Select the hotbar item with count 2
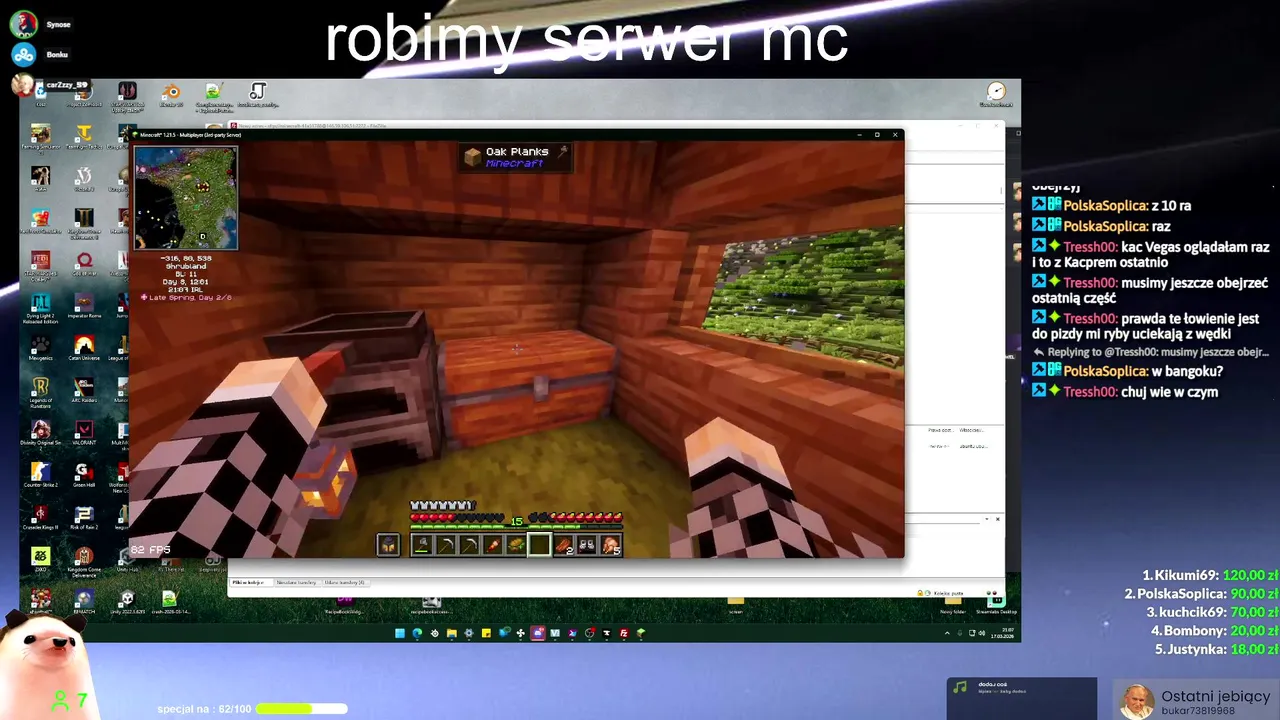The height and width of the screenshot is (720, 1280). tap(563, 545)
